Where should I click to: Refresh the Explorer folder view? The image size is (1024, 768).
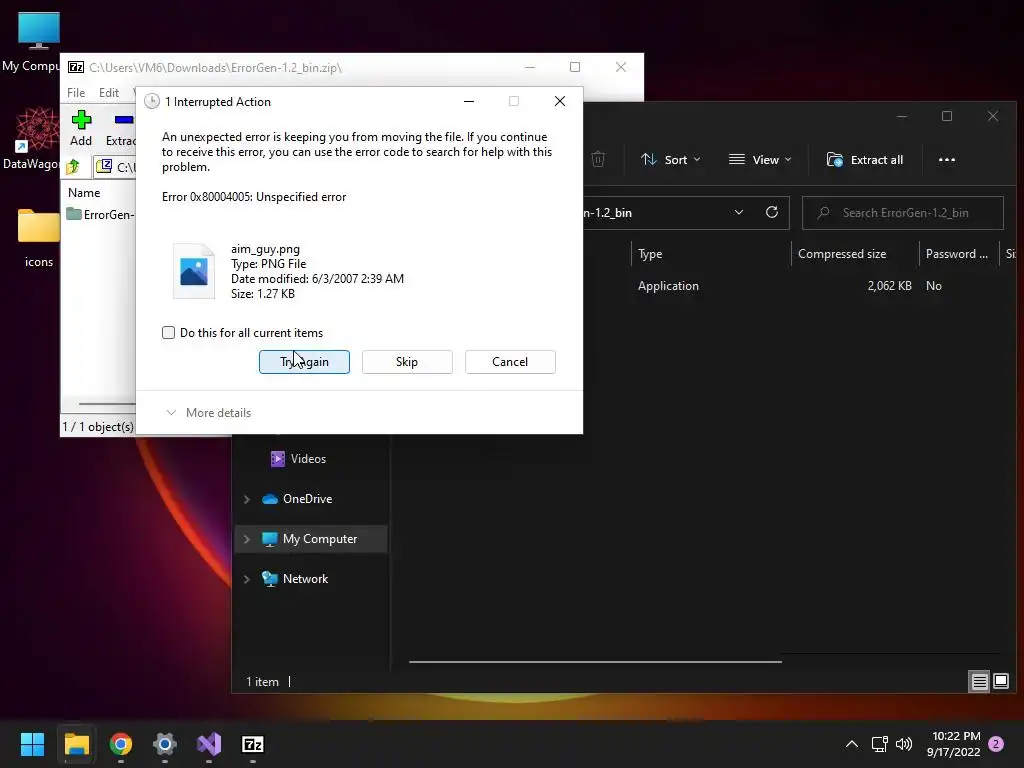pyautogui.click(x=772, y=212)
